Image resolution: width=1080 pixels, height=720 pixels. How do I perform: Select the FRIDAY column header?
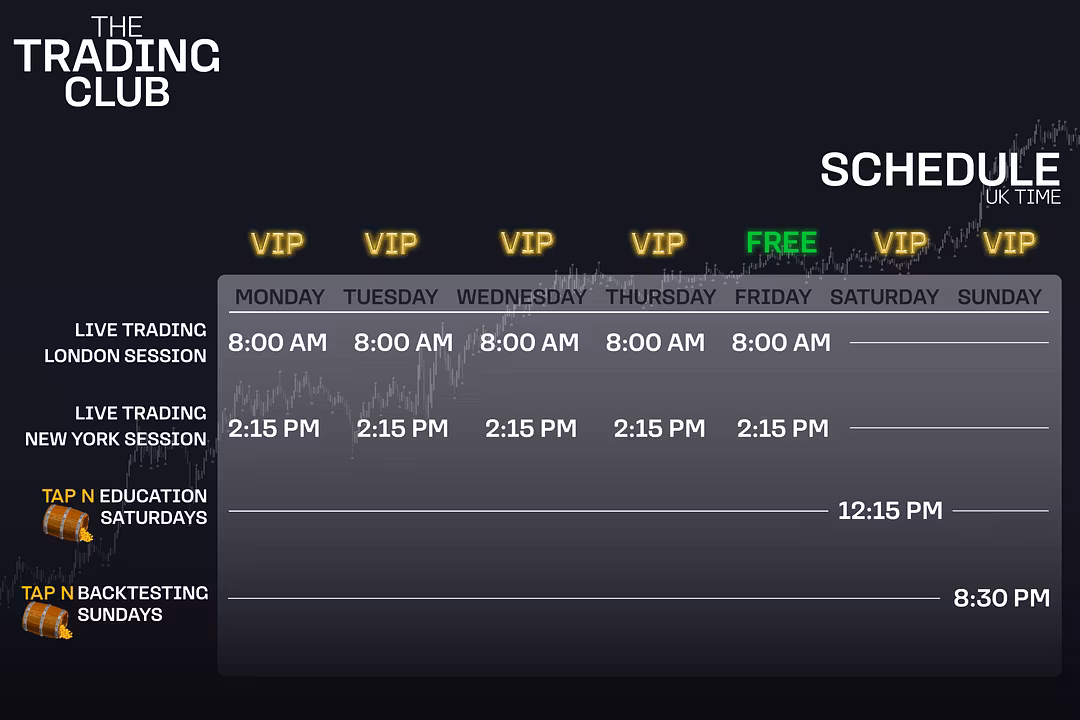[x=773, y=297]
